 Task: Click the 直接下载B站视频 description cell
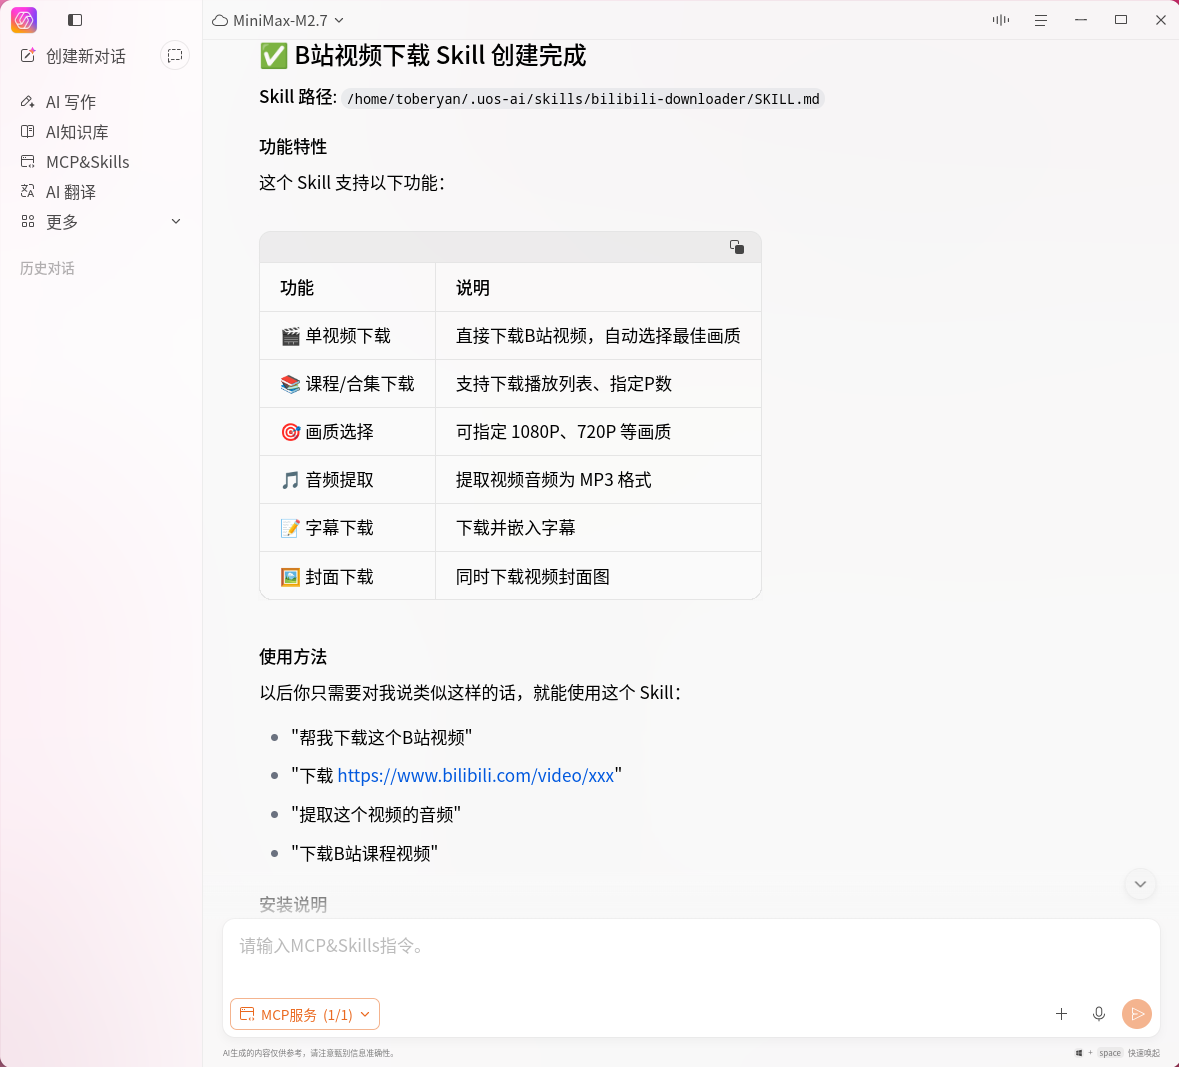(x=599, y=336)
